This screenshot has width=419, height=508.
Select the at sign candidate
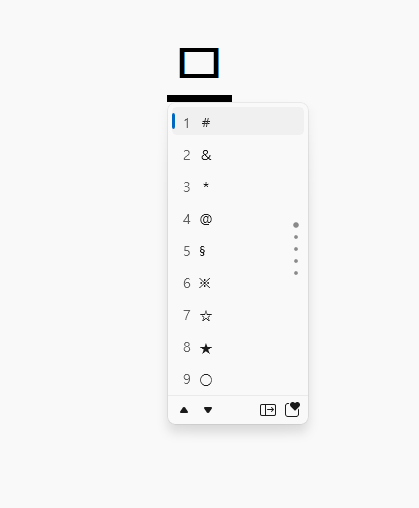click(x=238, y=219)
